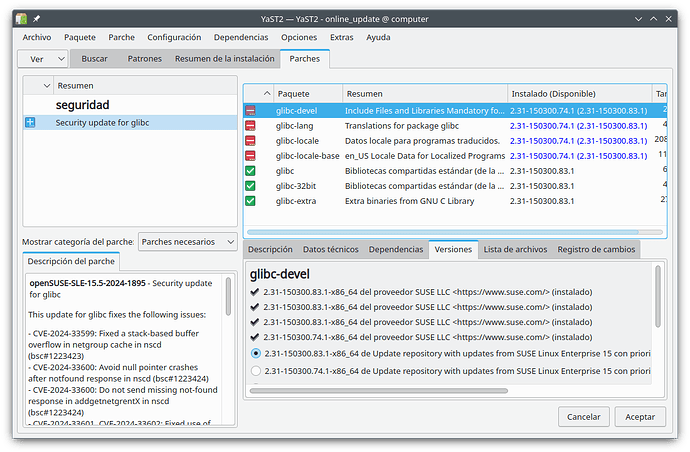Click the Cancelar button
690x452 pixels.
coord(583,416)
